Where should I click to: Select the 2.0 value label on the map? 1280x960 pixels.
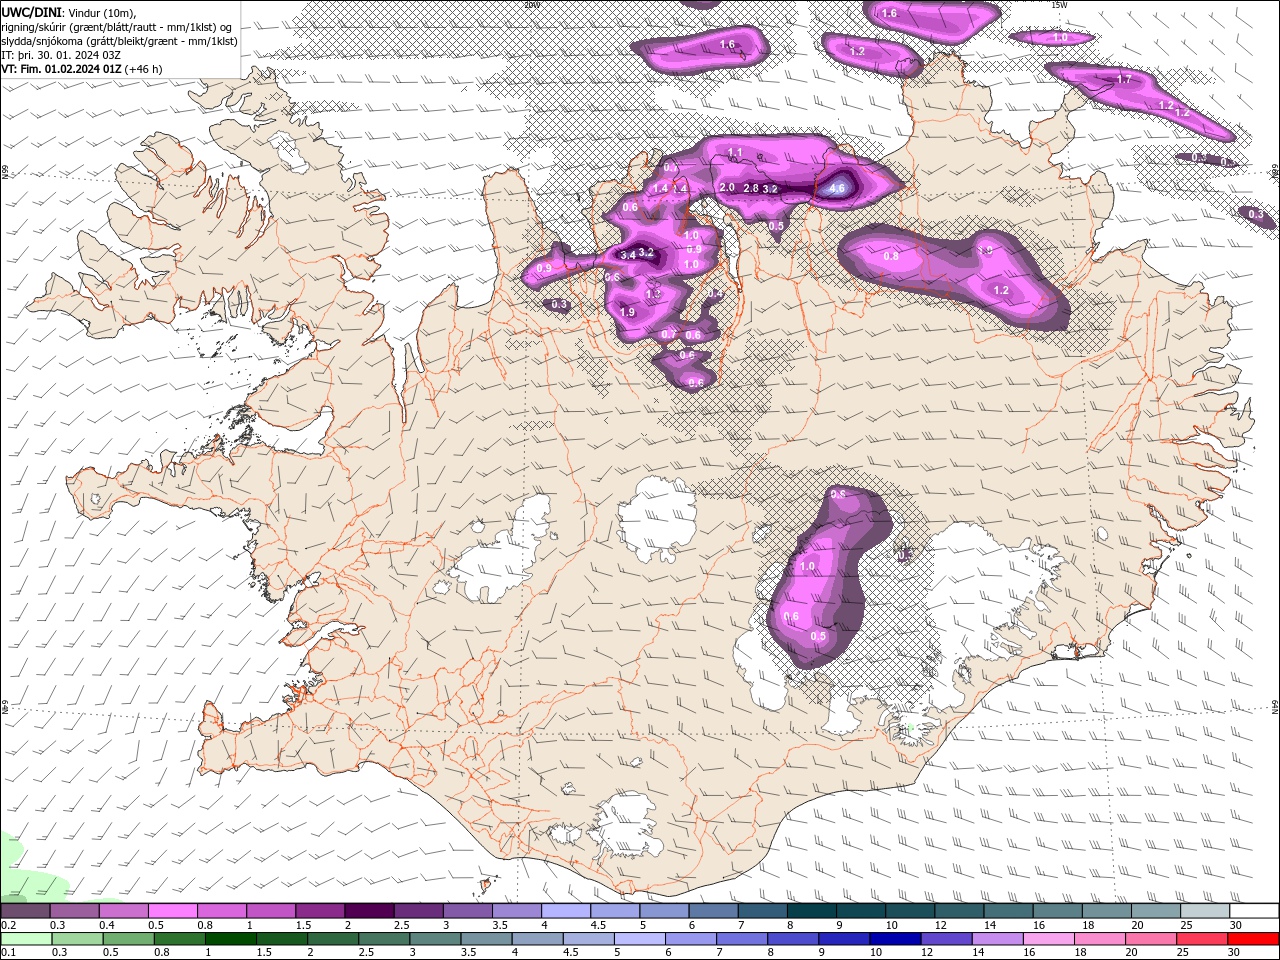coord(727,187)
